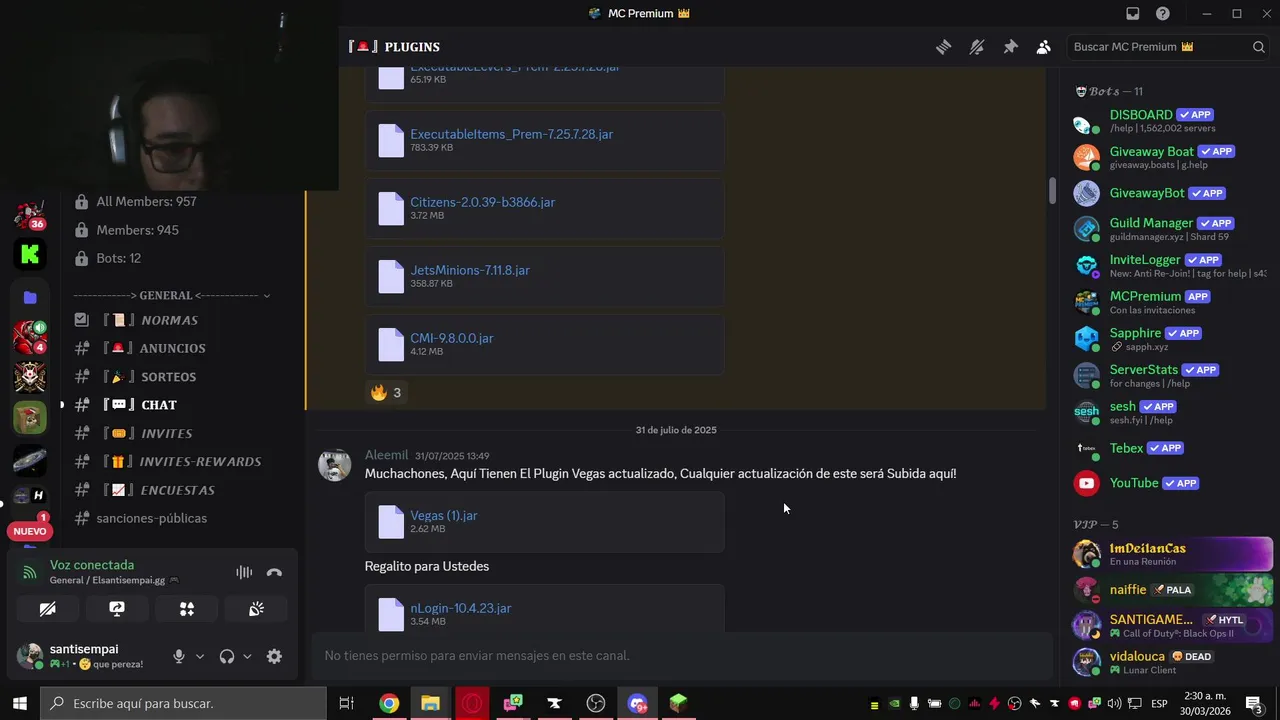Open Aleemil's avatar profile

click(334, 465)
